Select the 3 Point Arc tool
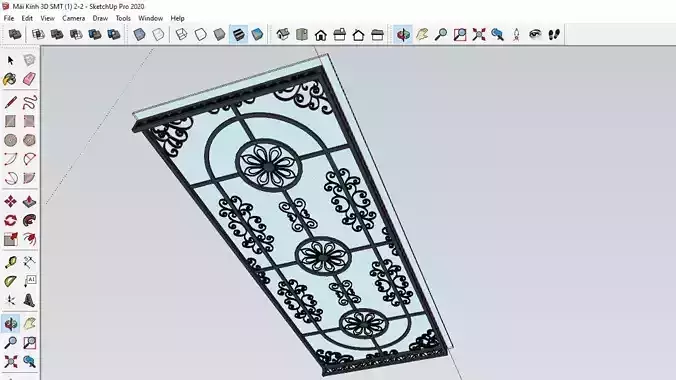 [x=10, y=178]
